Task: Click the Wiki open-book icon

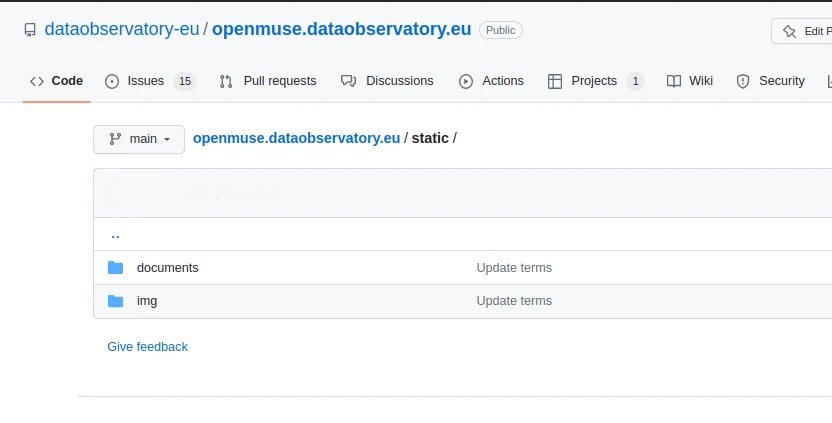Action: point(674,81)
